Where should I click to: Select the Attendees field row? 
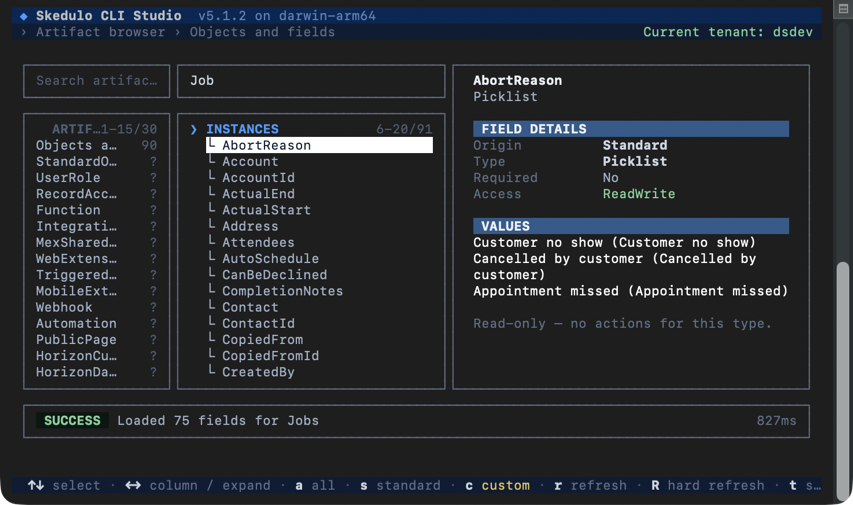tap(319, 243)
